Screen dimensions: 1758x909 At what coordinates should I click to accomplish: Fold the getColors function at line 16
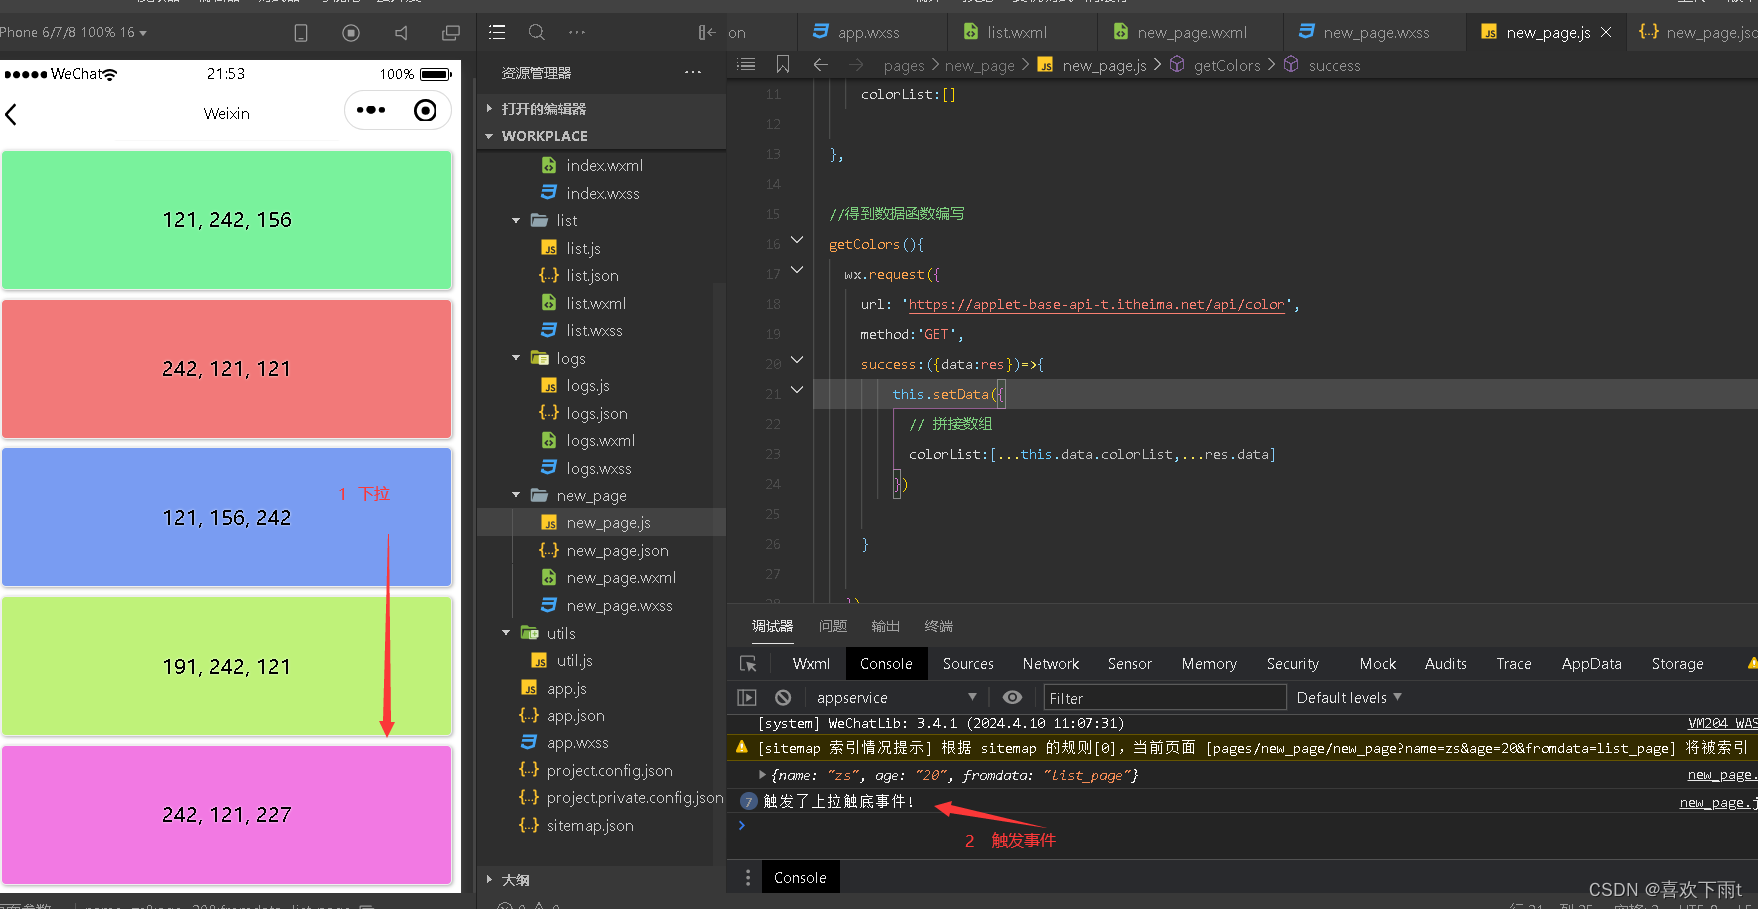point(797,240)
